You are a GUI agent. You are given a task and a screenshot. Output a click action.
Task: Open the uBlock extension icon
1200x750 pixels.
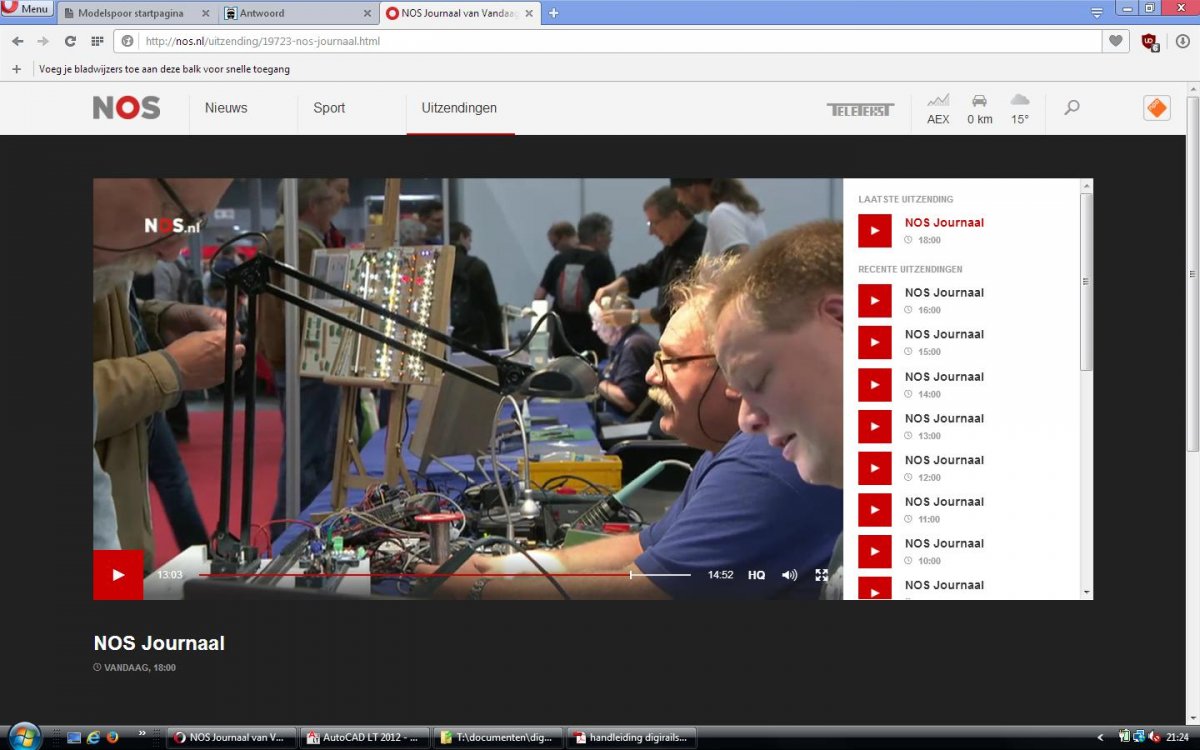[x=1150, y=41]
